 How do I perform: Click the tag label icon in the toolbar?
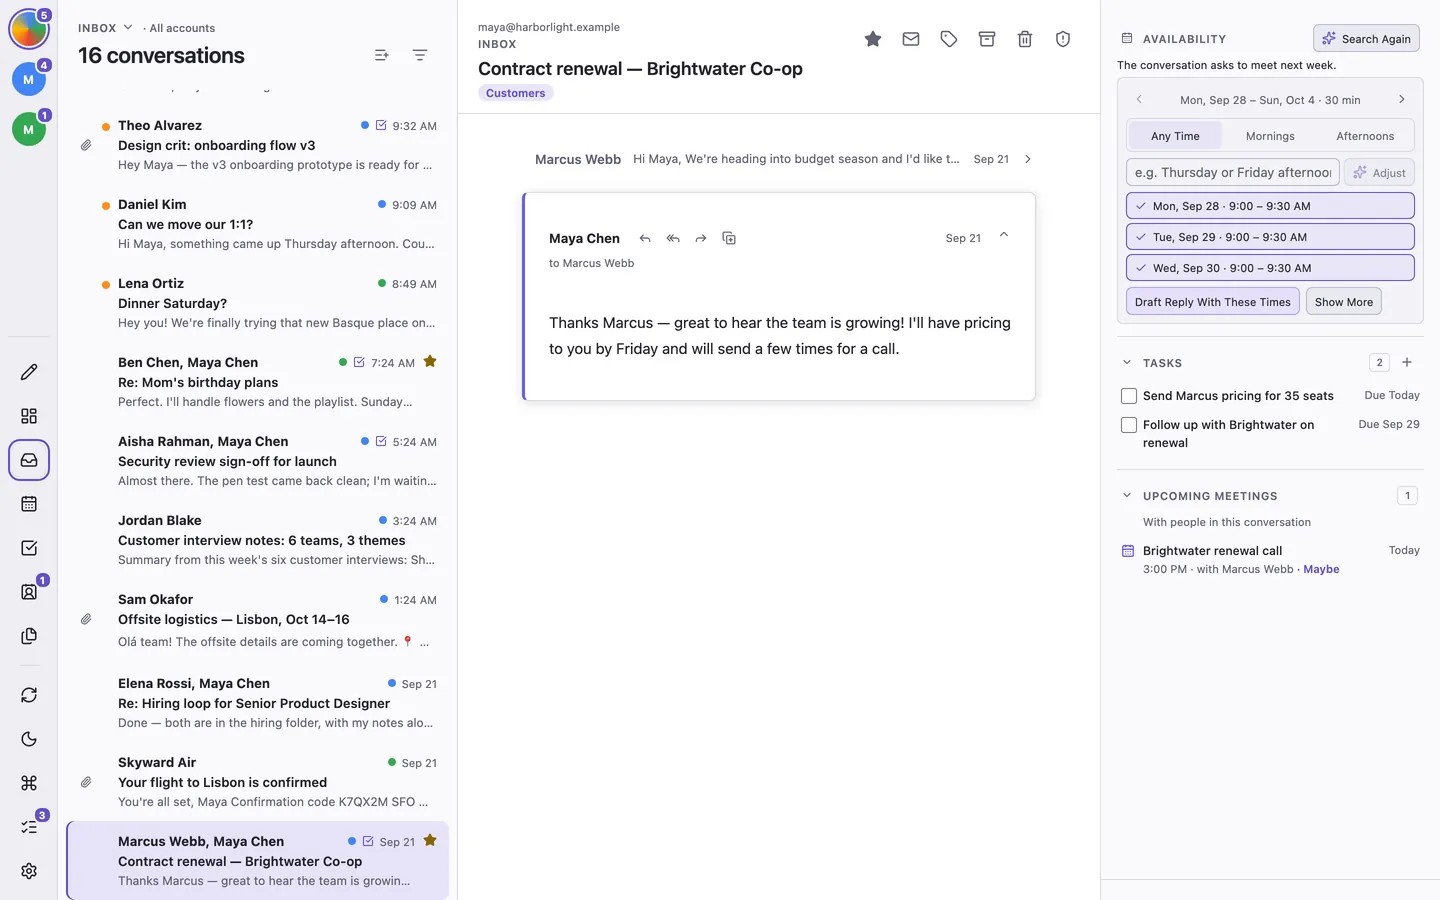[x=949, y=39]
